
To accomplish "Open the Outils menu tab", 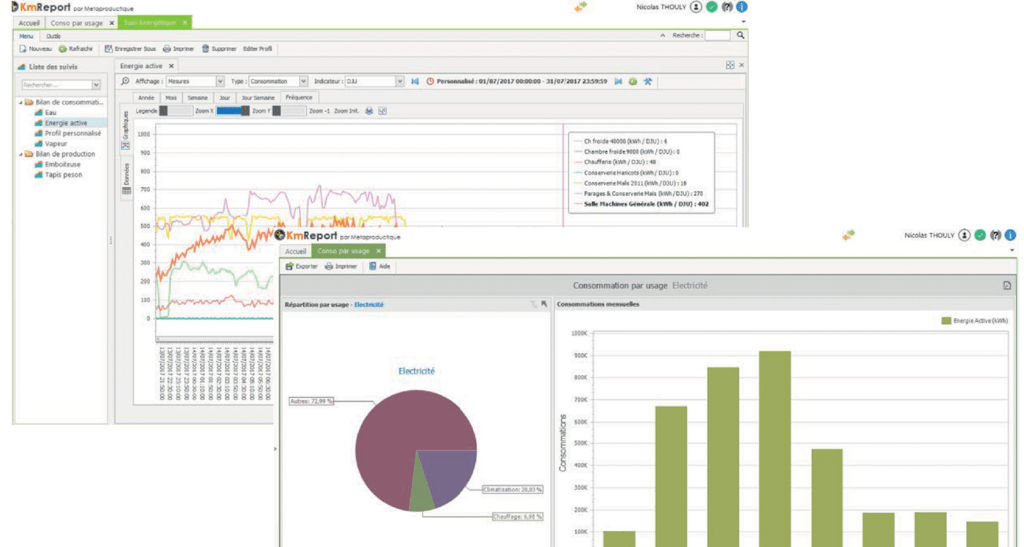I will pyautogui.click(x=53, y=35).
